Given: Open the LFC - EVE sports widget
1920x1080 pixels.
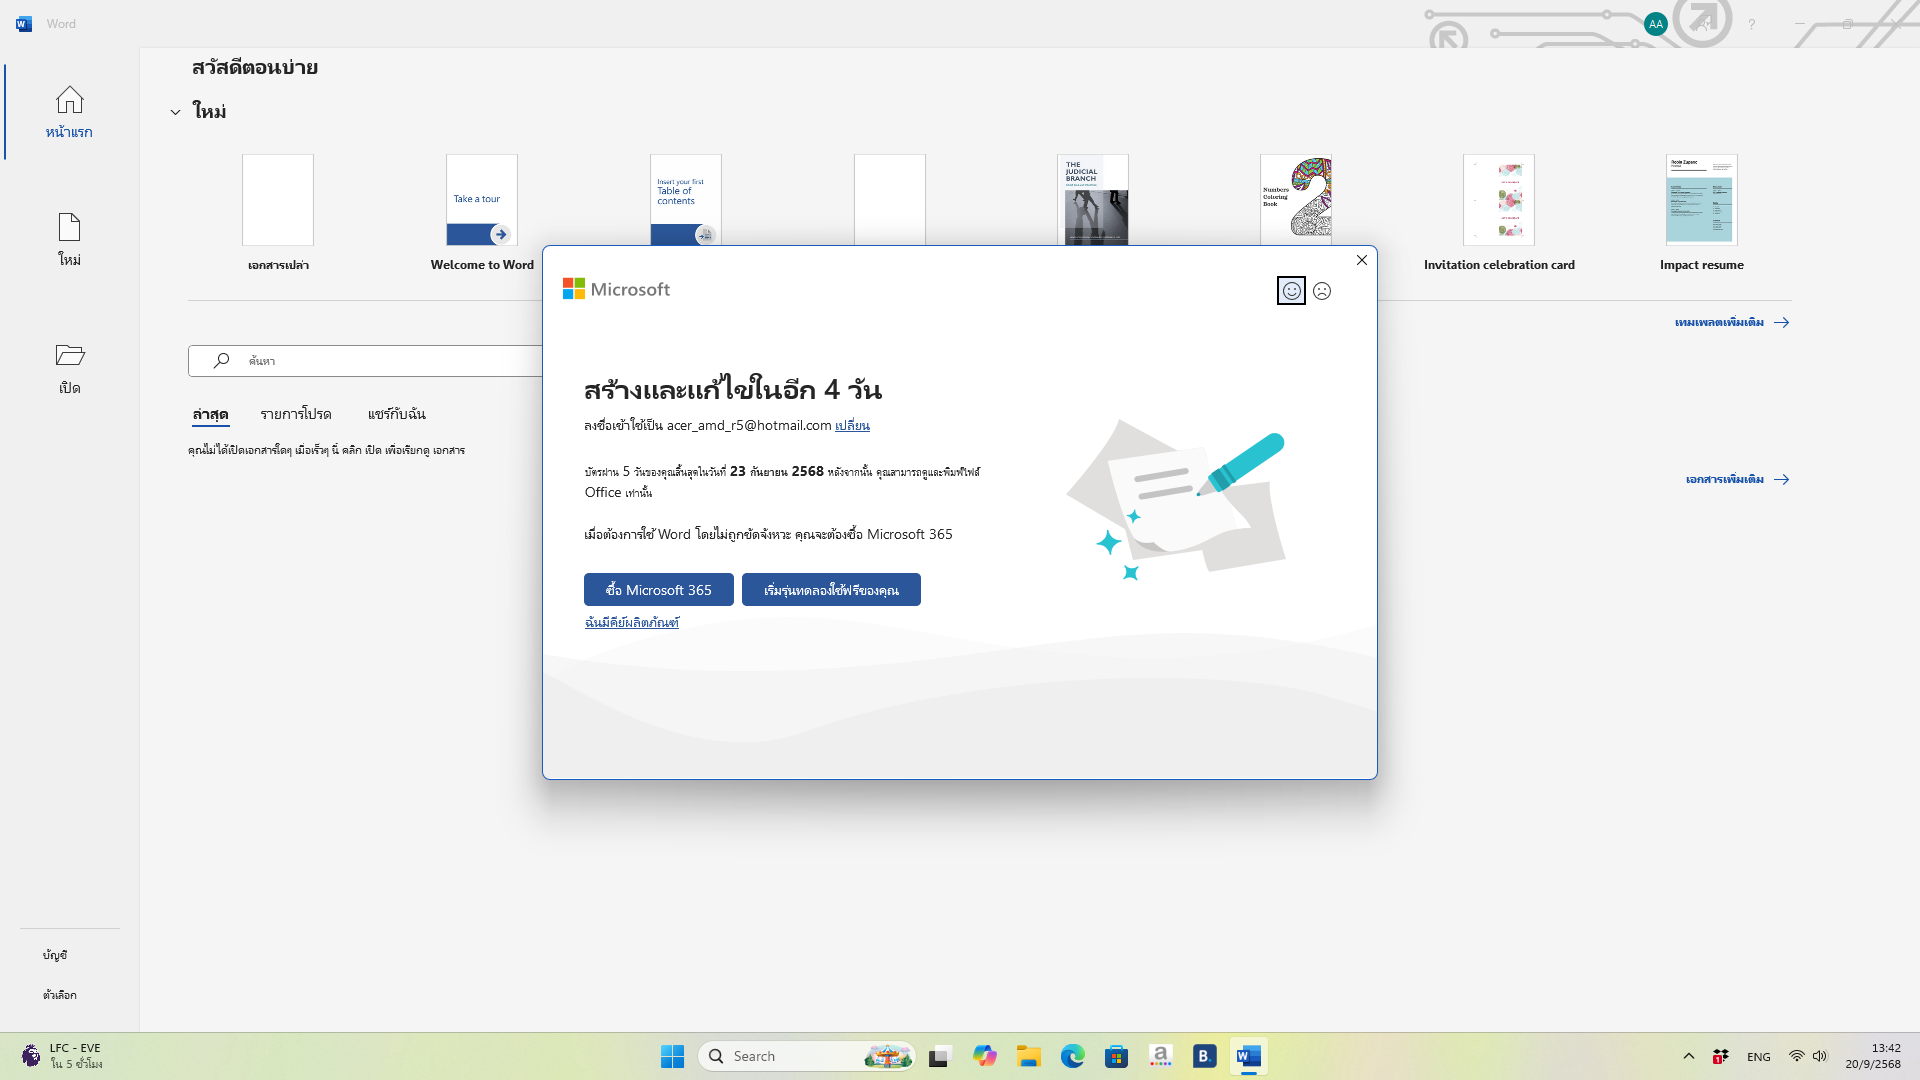Looking at the screenshot, I should (62, 1056).
